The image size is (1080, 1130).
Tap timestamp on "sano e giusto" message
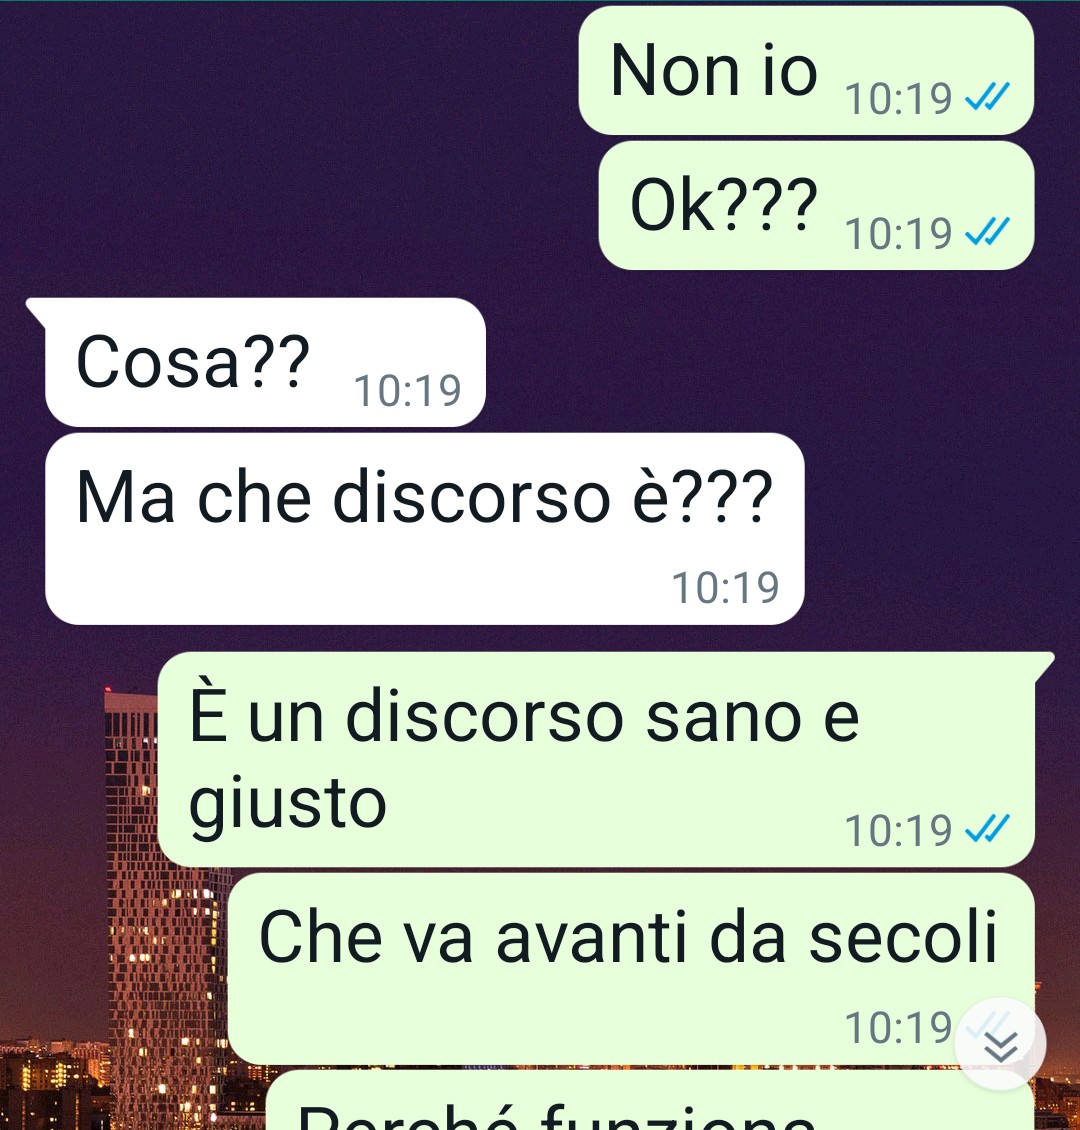[x=898, y=830]
